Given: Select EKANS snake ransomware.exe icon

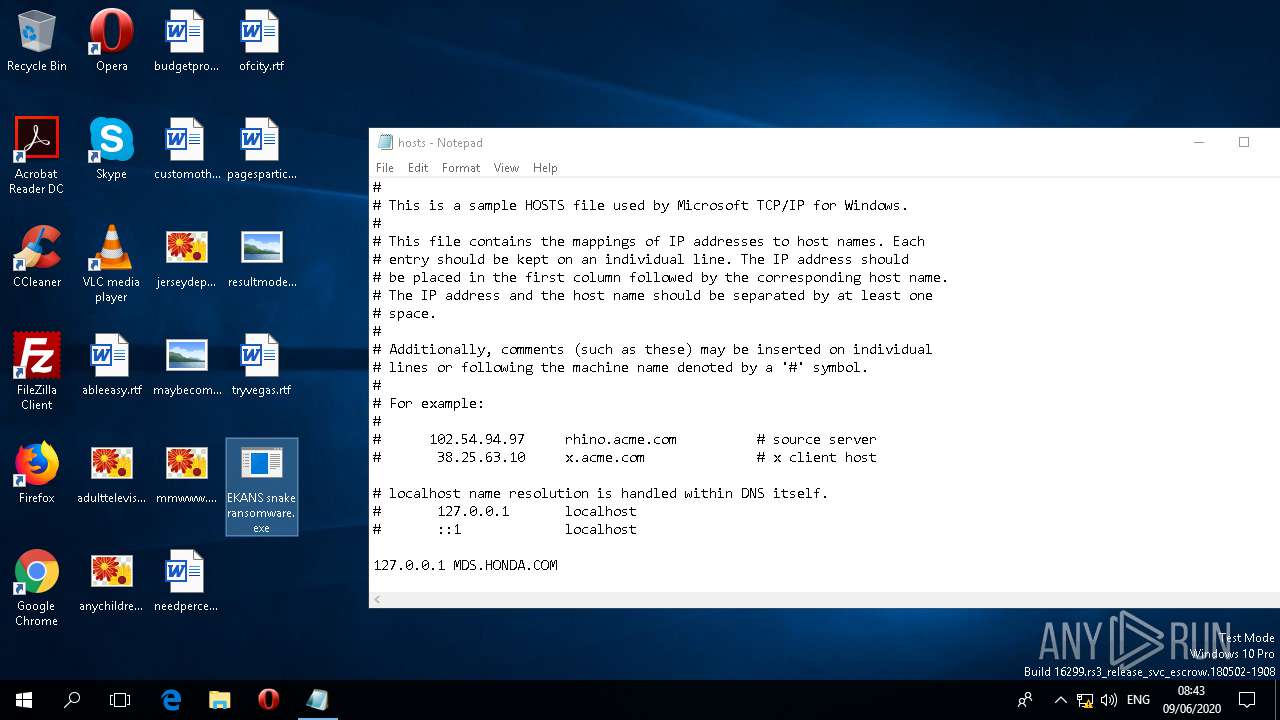Looking at the screenshot, I should (261, 487).
